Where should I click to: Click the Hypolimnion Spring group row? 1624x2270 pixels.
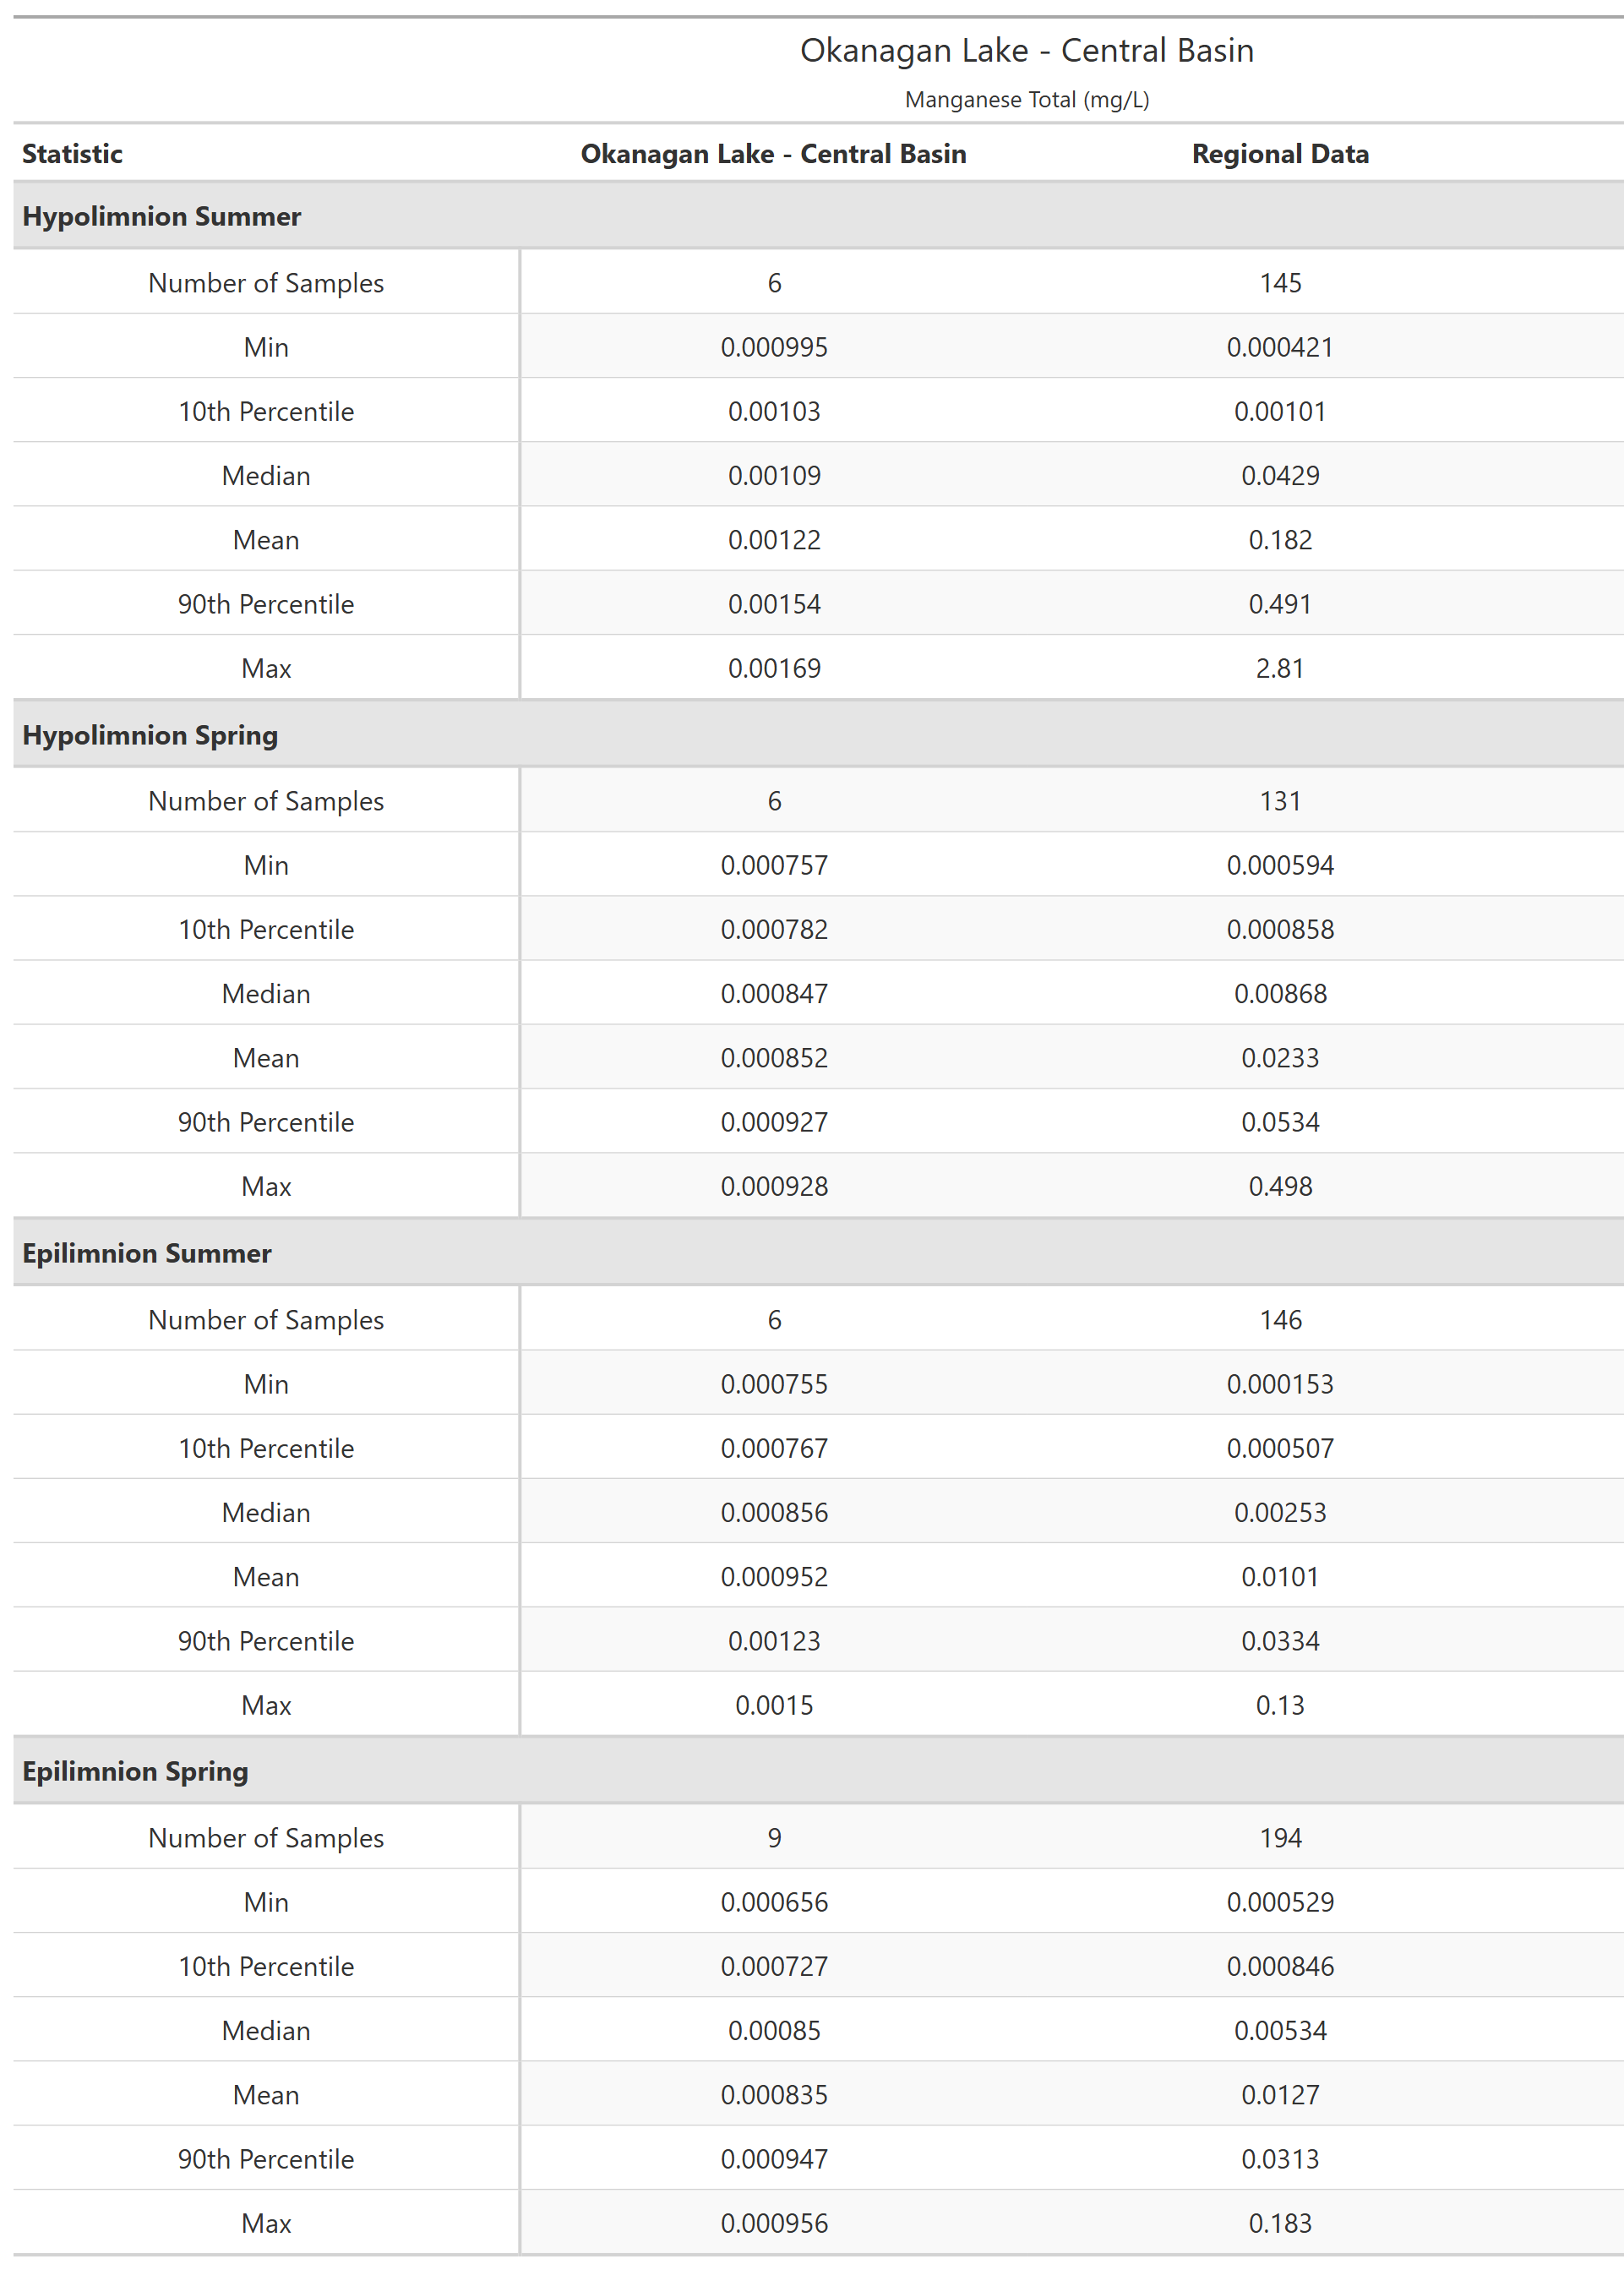click(150, 735)
